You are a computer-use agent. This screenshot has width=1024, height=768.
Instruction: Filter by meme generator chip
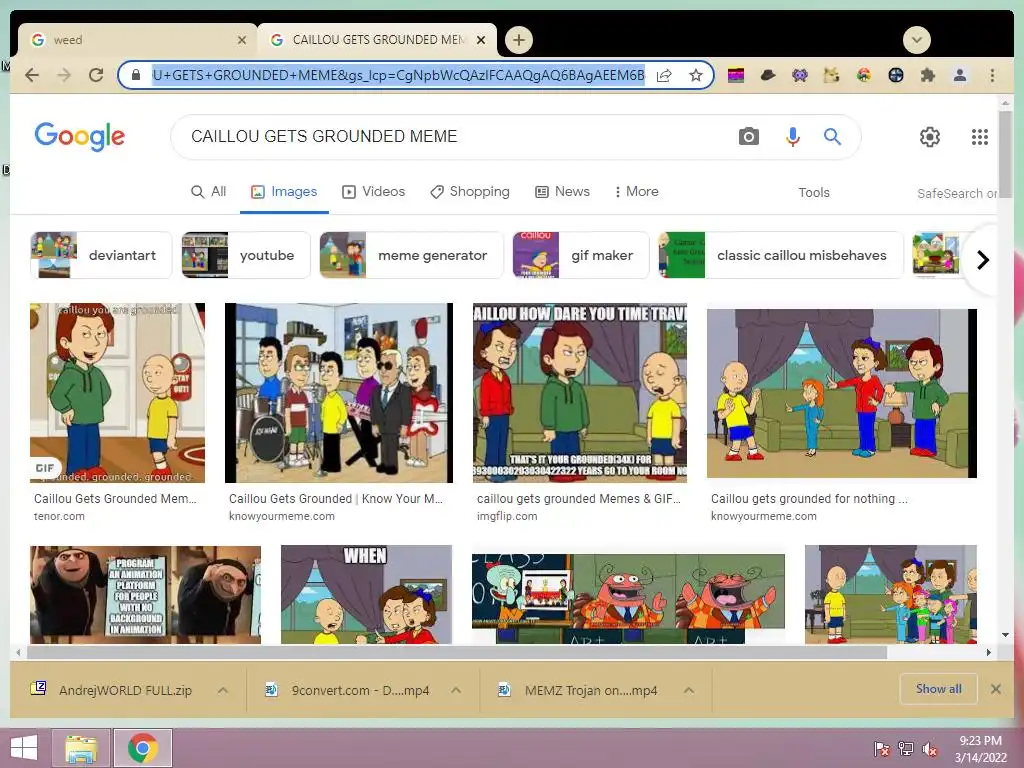click(x=411, y=255)
